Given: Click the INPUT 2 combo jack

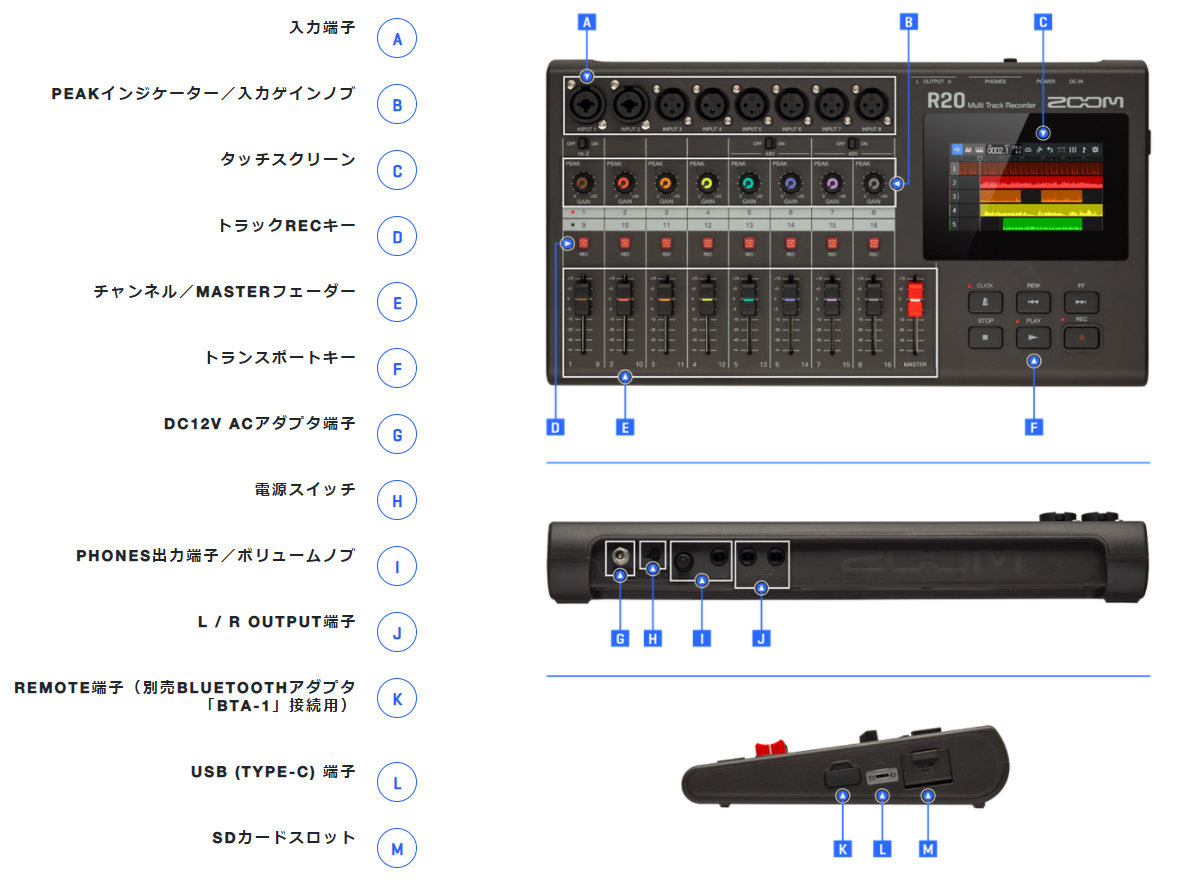Looking at the screenshot, I should 630,103.
